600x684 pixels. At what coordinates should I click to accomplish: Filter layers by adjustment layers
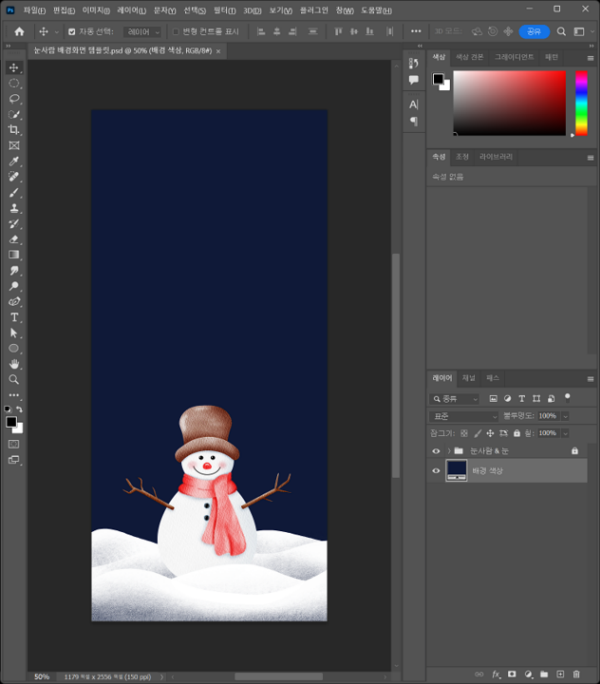coord(507,398)
